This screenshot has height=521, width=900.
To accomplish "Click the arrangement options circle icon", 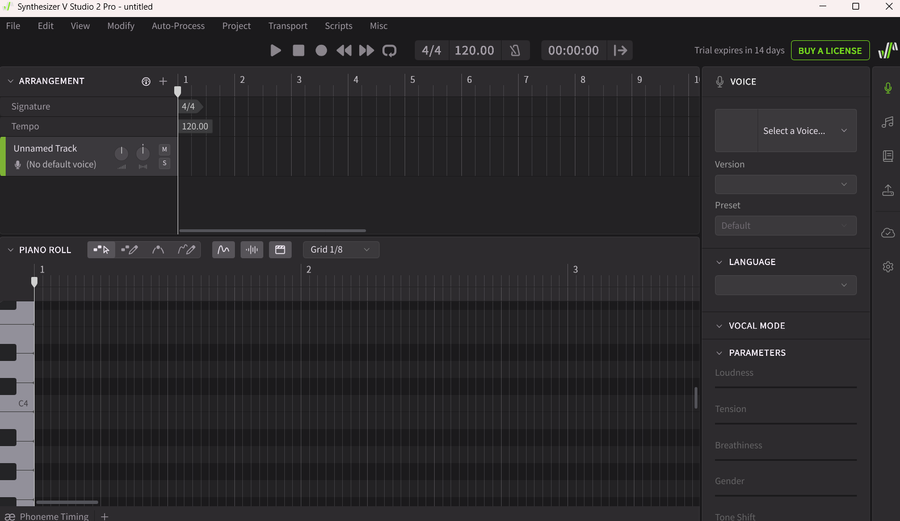I will click(x=146, y=81).
